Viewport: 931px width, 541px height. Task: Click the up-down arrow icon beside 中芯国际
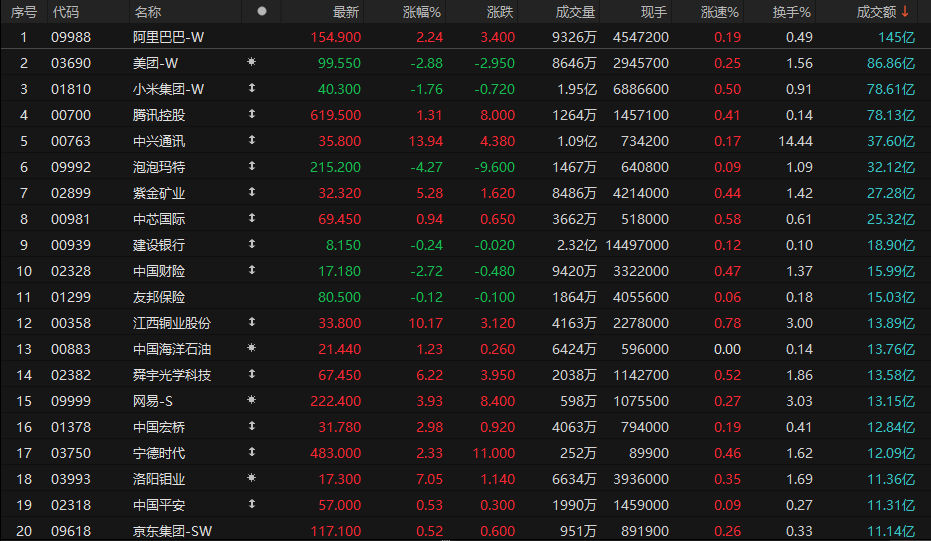[x=252, y=218]
